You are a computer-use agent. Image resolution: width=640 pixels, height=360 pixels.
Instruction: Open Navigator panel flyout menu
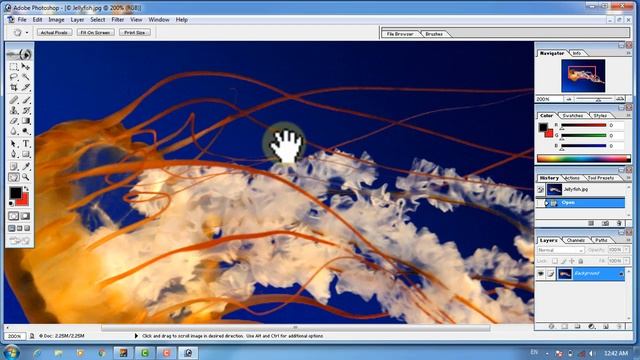coord(629,53)
